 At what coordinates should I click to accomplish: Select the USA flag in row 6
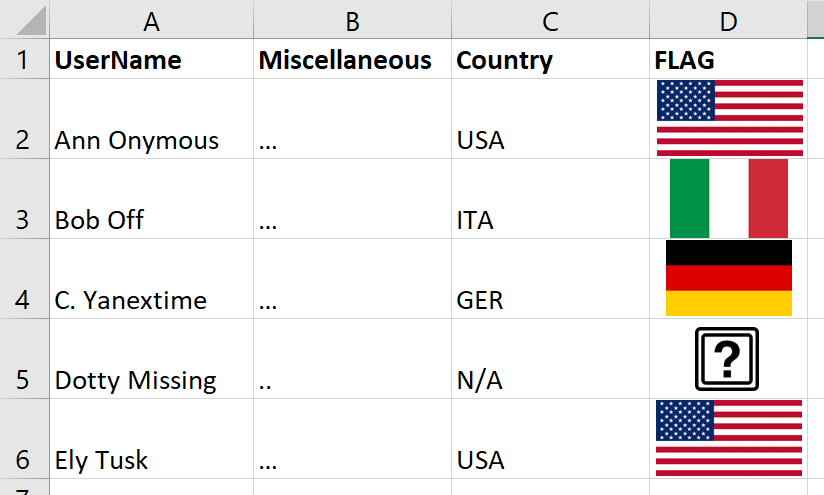[x=729, y=438]
